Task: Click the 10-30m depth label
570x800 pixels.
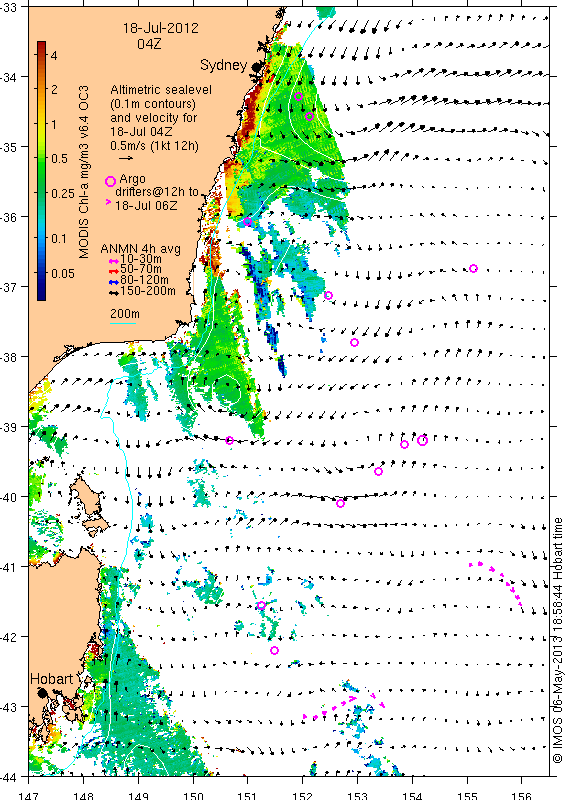Action: tap(141, 259)
